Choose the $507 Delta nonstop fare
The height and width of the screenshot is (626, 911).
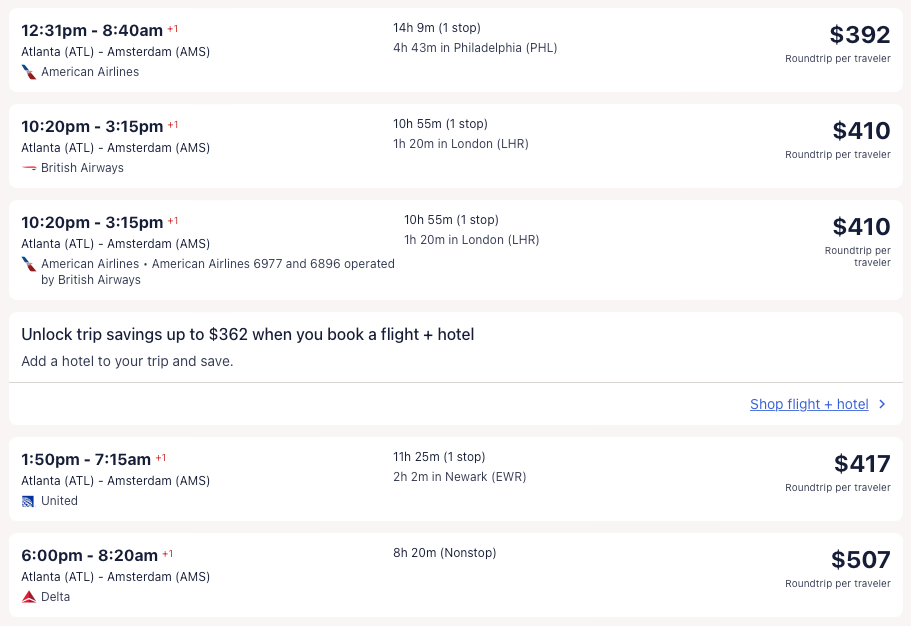[x=860, y=560]
